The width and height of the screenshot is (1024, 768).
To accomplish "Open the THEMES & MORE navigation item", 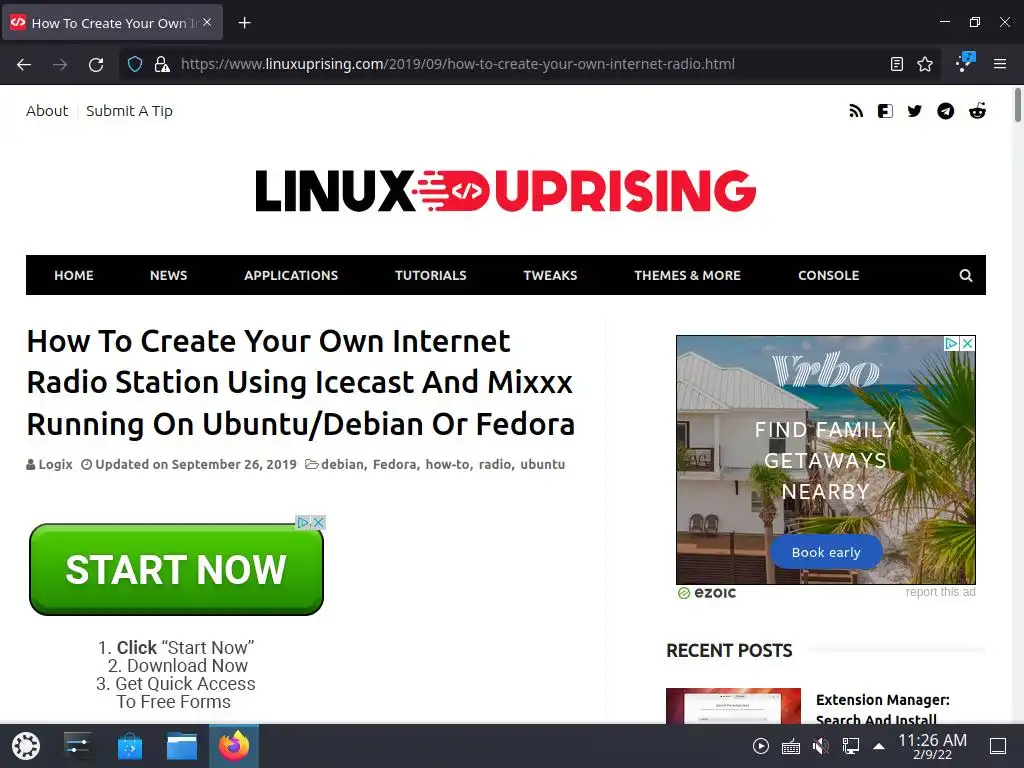I will pyautogui.click(x=688, y=276).
